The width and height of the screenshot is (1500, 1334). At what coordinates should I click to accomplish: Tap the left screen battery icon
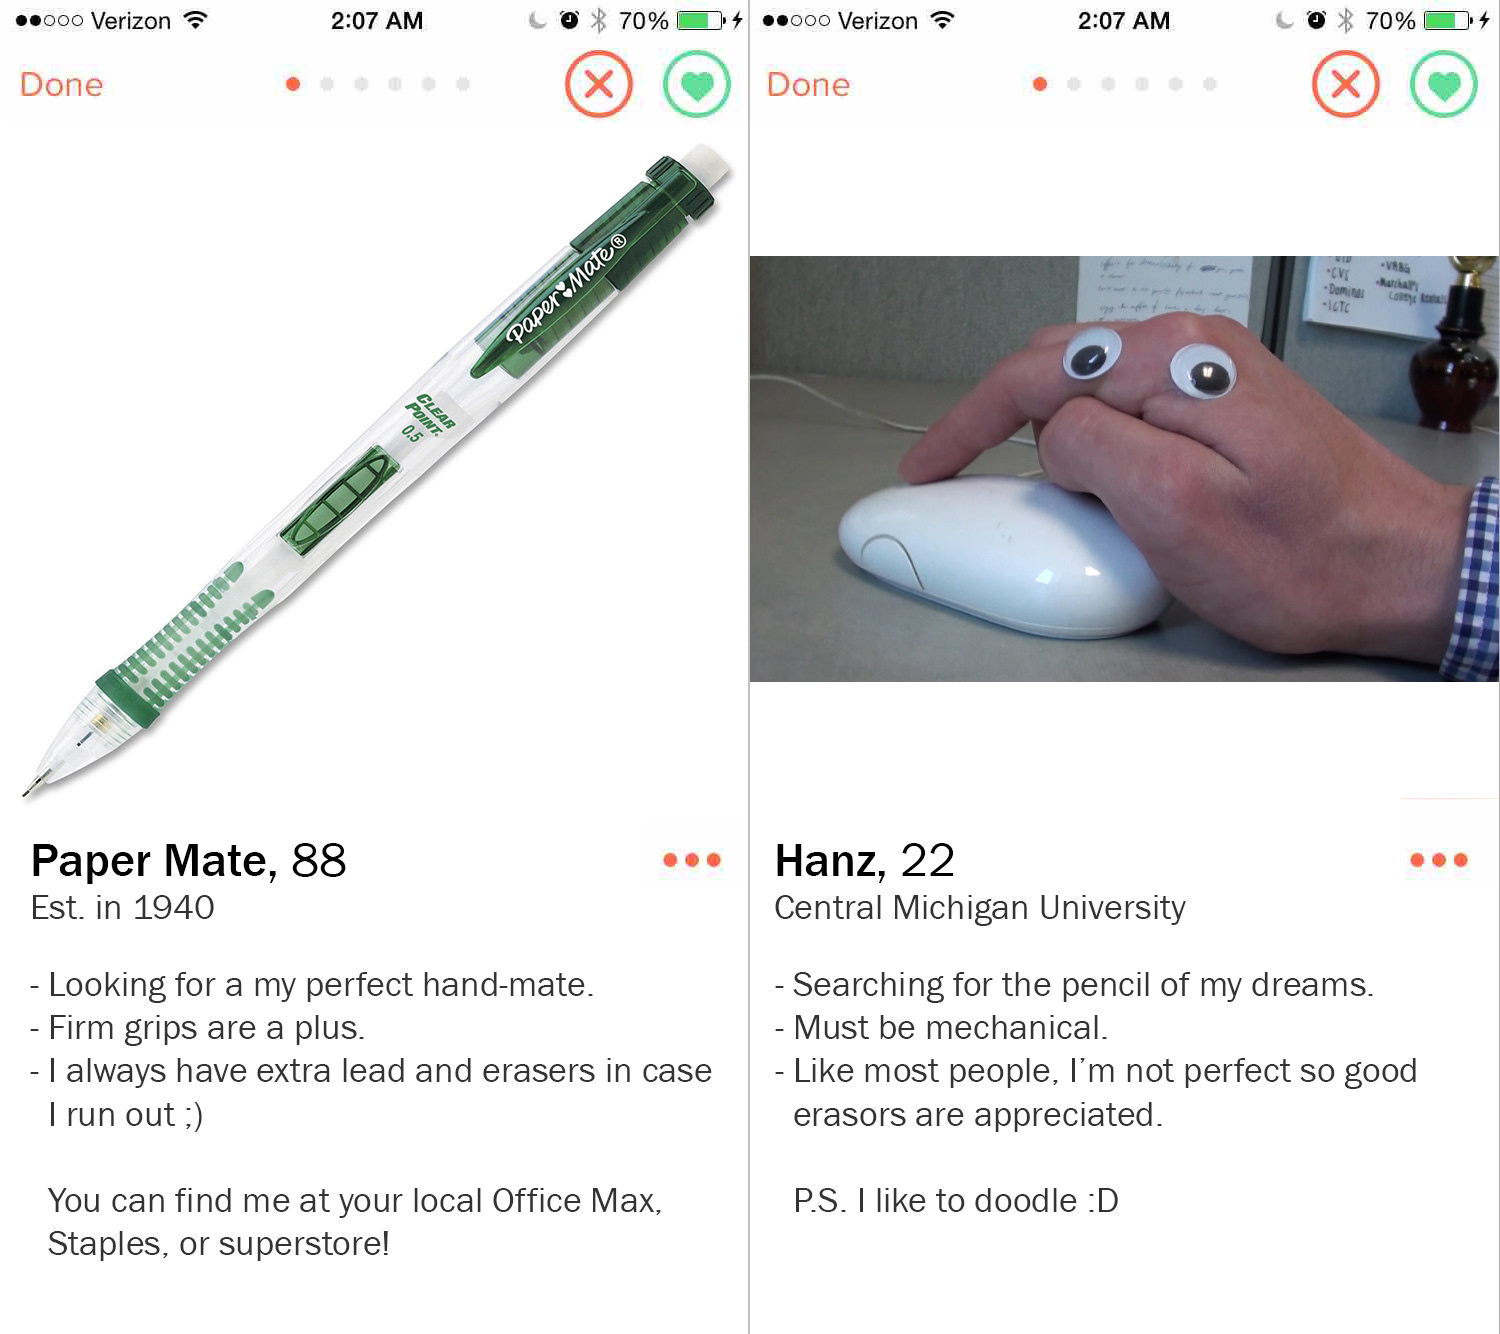point(702,20)
